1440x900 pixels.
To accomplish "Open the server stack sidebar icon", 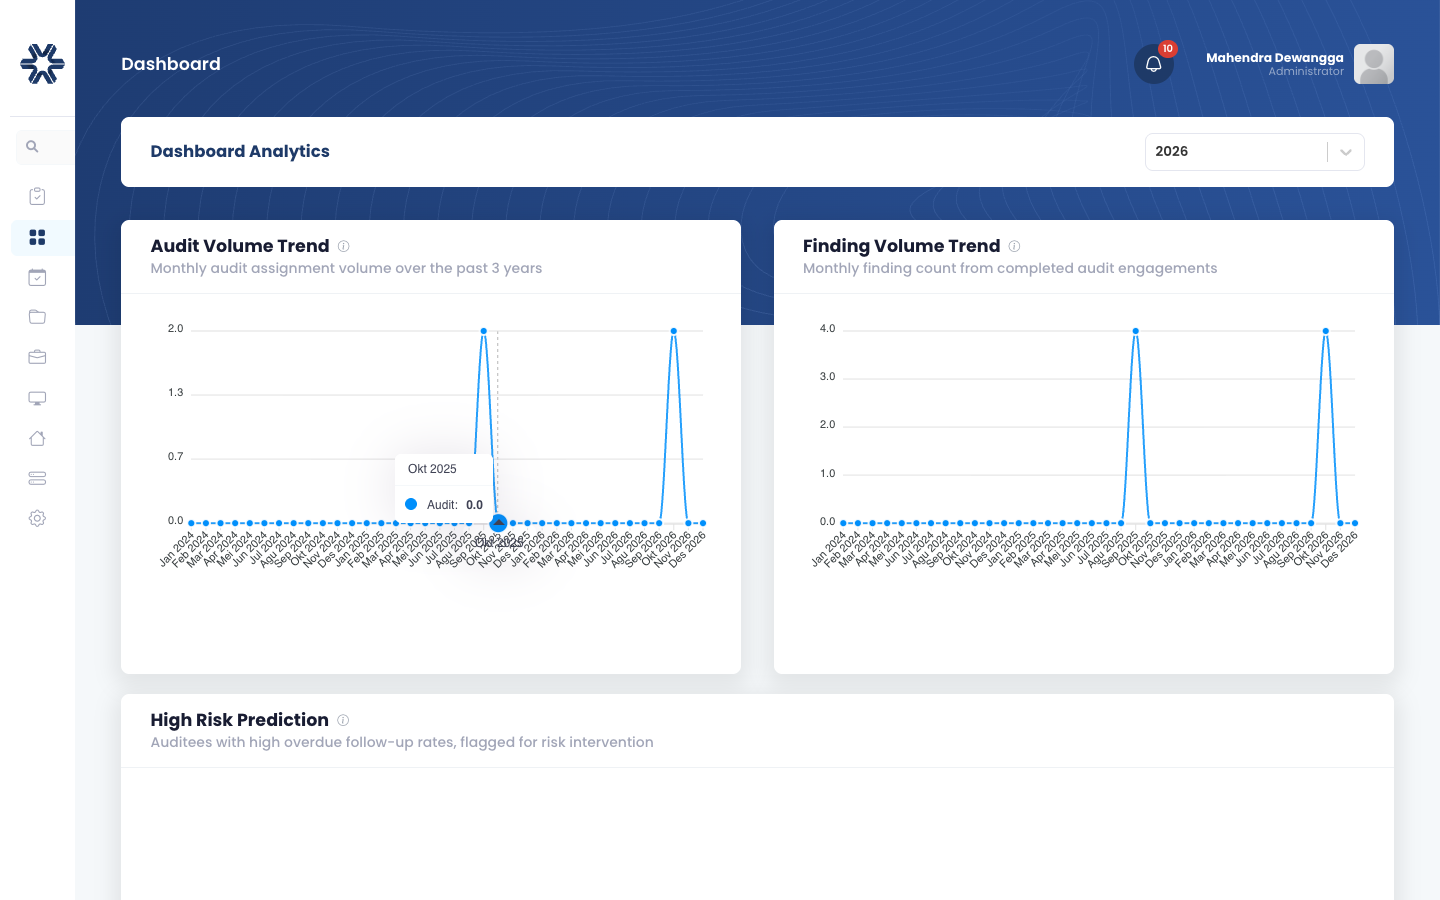I will [x=37, y=478].
